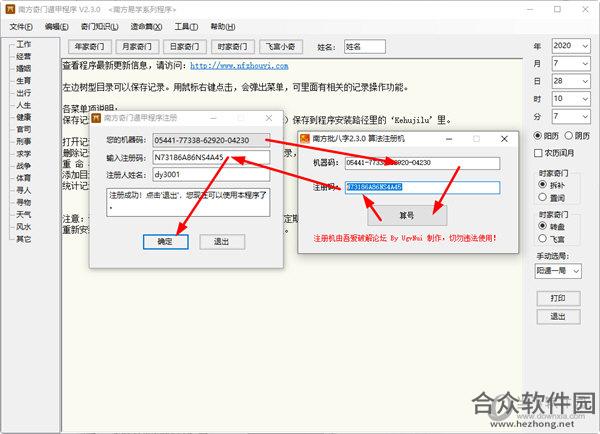Select the 婚姻 tree item
Image resolution: width=600 pixels, height=434 pixels.
(24, 69)
